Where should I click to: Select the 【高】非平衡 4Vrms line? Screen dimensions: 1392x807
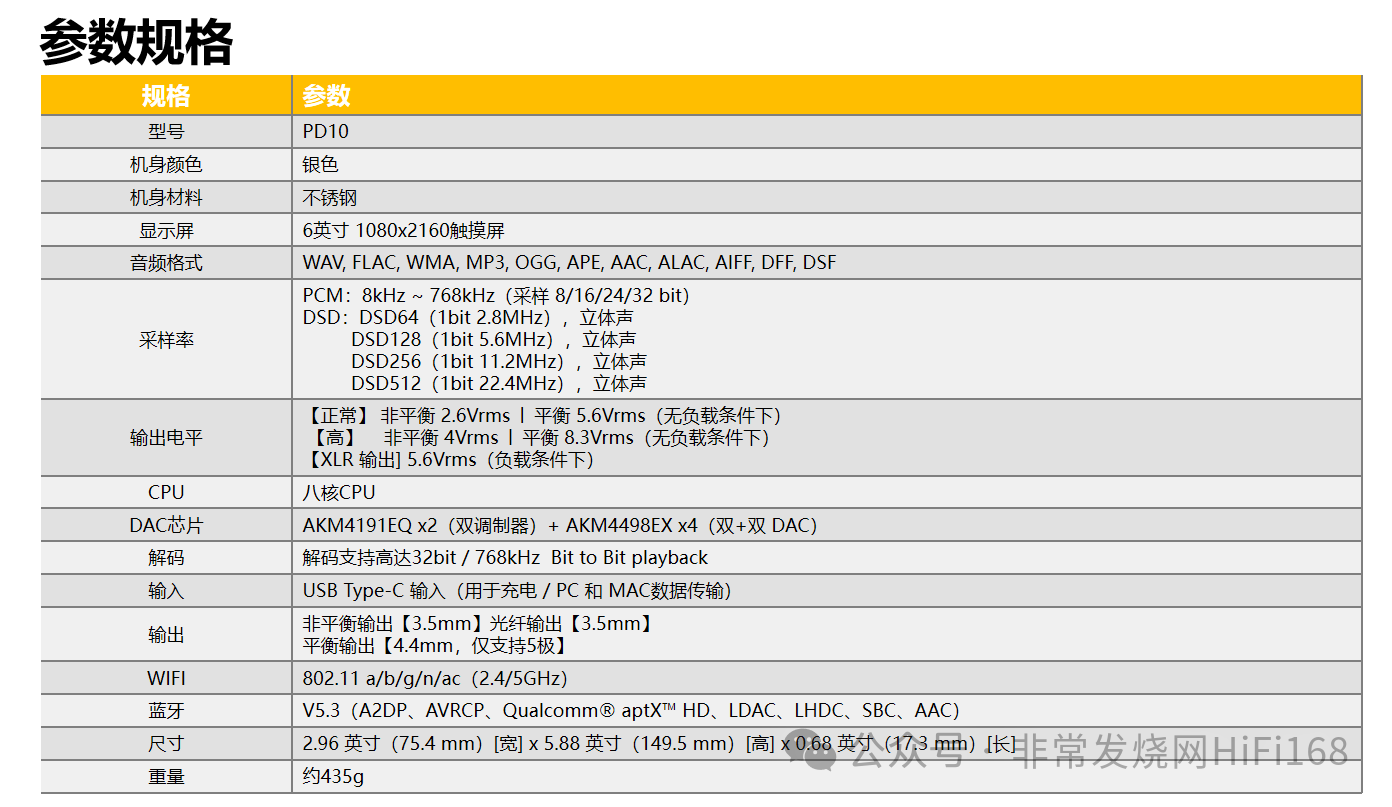tap(541, 438)
